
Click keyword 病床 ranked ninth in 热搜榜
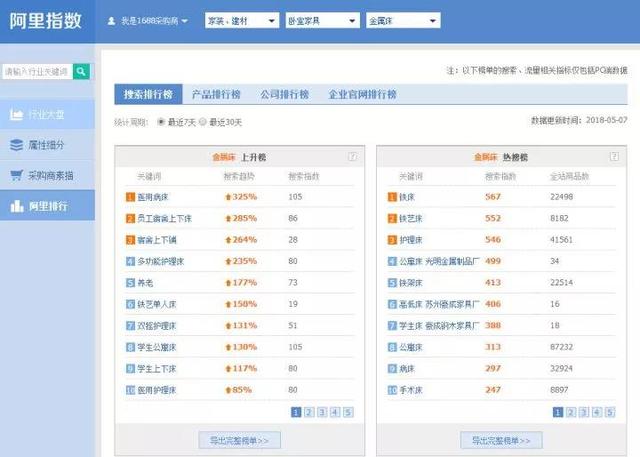point(407,369)
